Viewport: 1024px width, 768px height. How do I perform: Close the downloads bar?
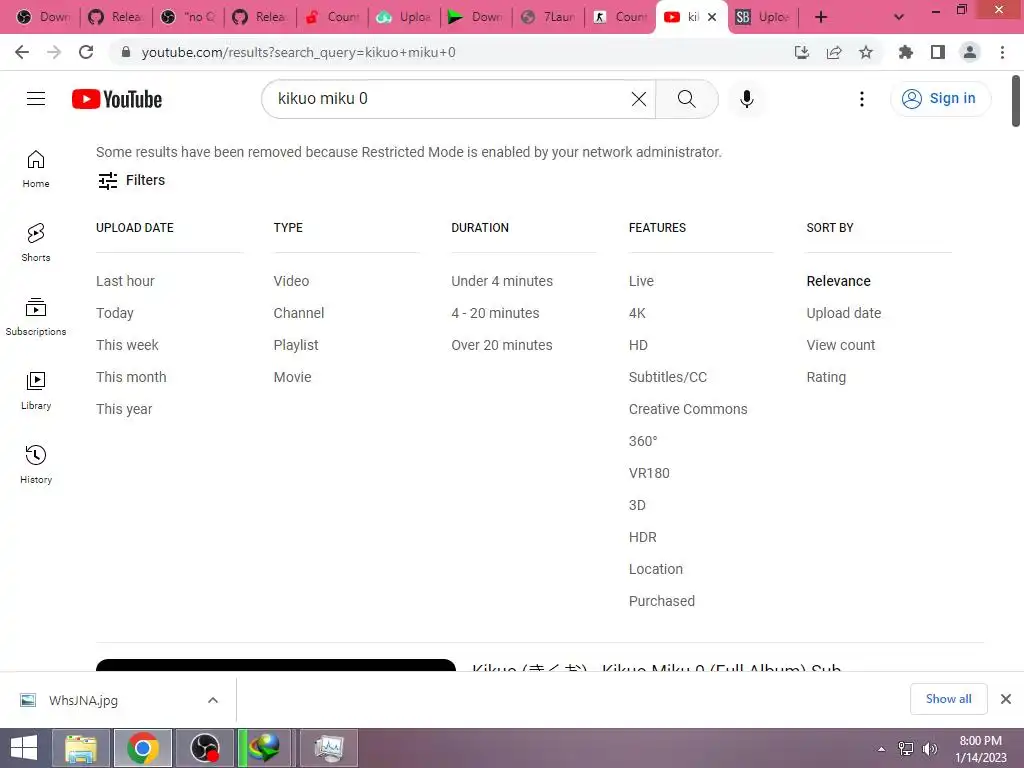pyautogui.click(x=1006, y=699)
